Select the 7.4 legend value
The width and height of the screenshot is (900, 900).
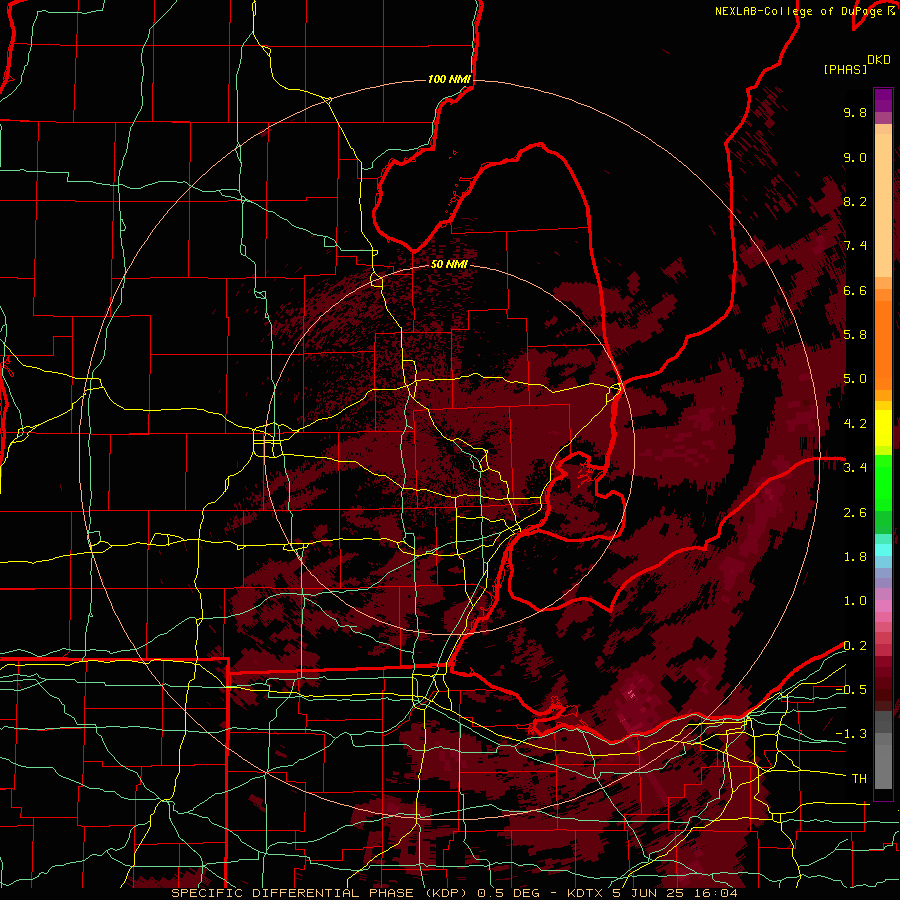(x=855, y=246)
